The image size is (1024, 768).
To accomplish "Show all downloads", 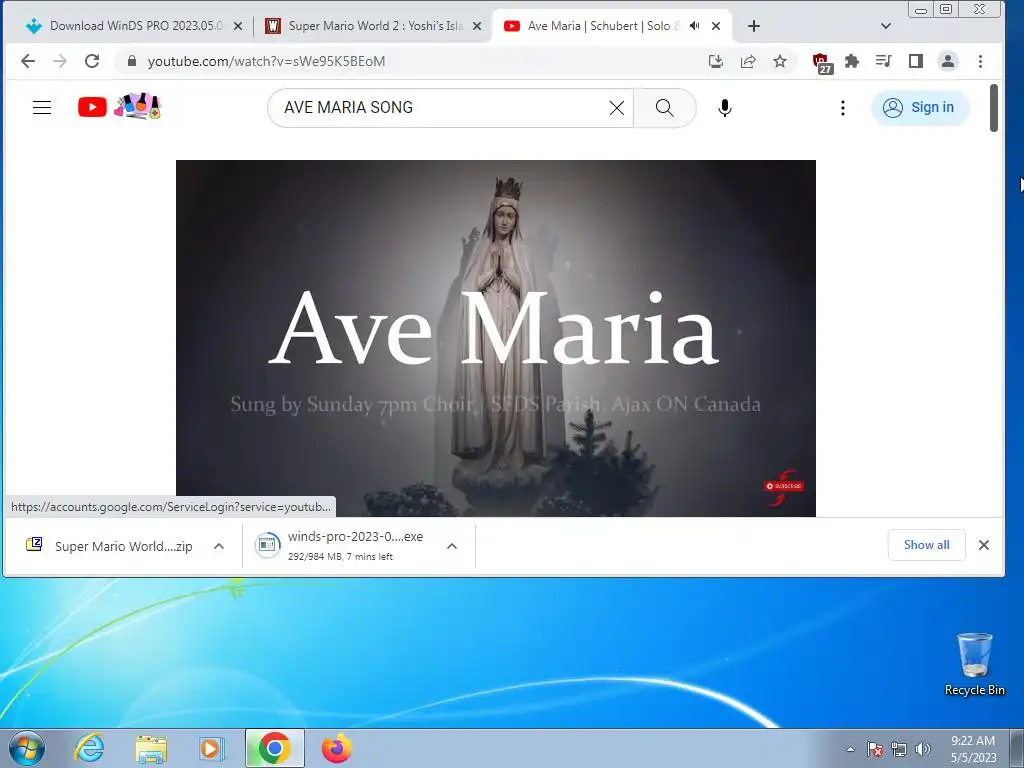I will [x=926, y=545].
